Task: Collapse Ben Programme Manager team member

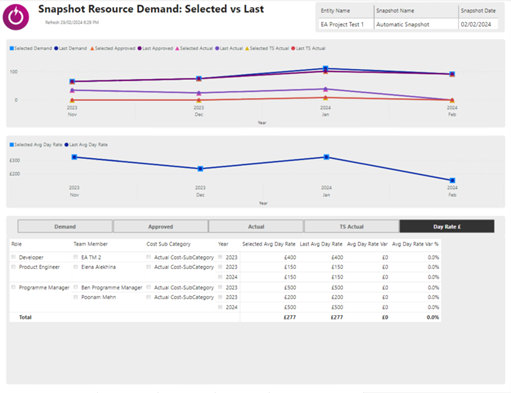Action: coord(76,287)
